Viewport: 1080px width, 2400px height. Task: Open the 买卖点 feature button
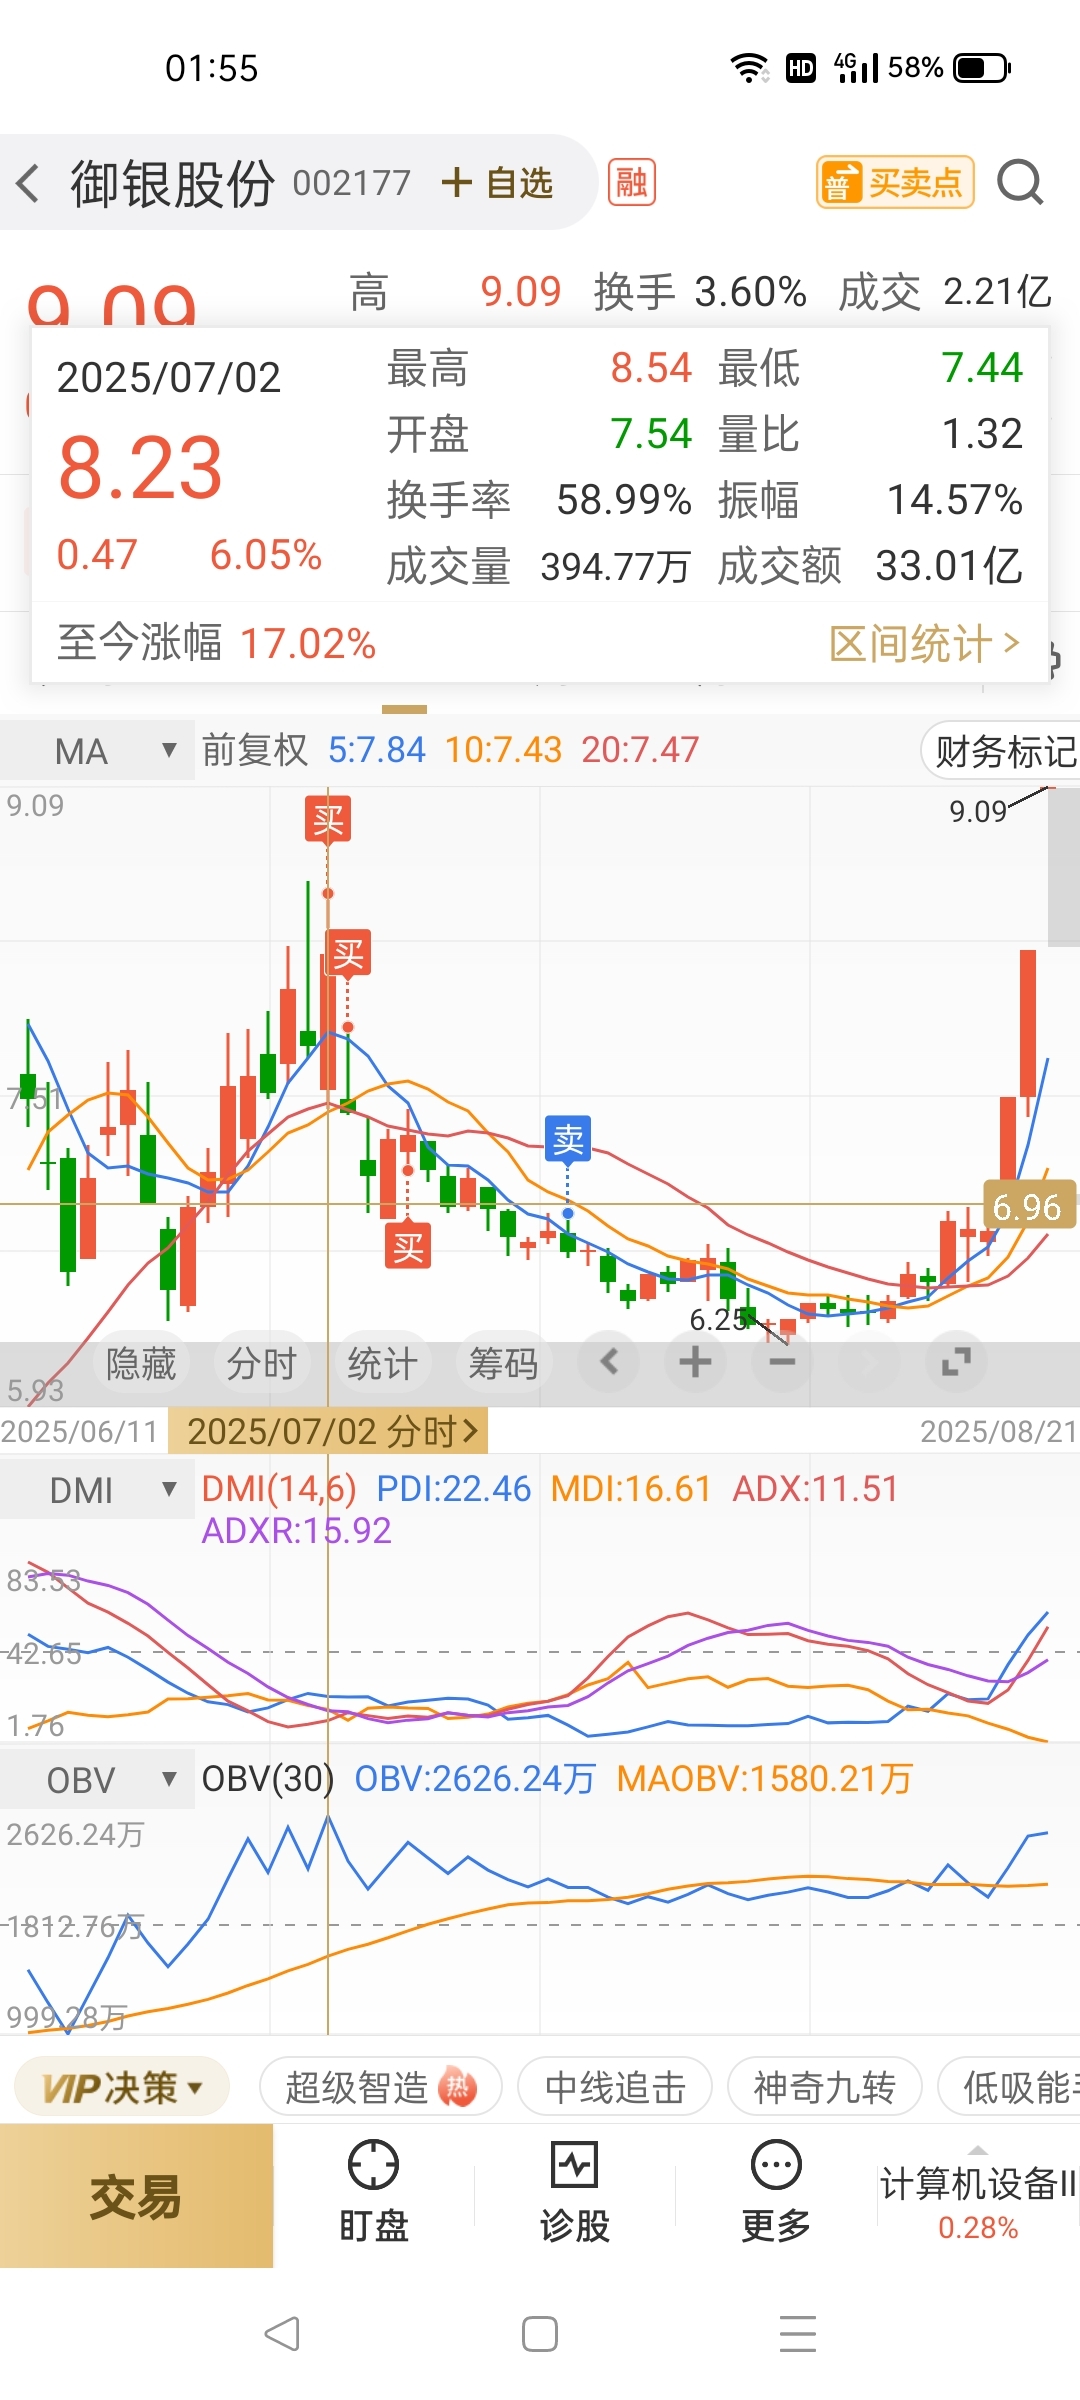coord(895,182)
